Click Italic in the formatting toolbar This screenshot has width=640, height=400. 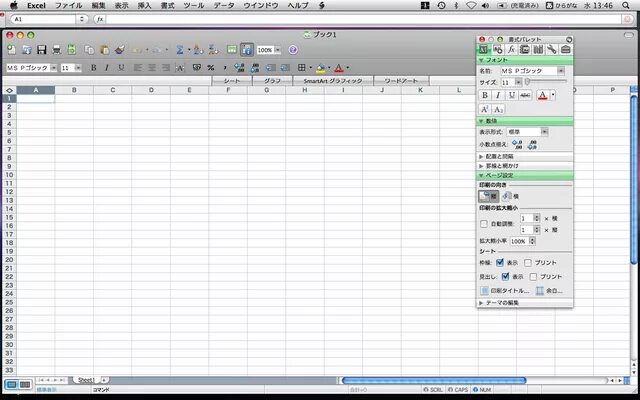[107, 68]
